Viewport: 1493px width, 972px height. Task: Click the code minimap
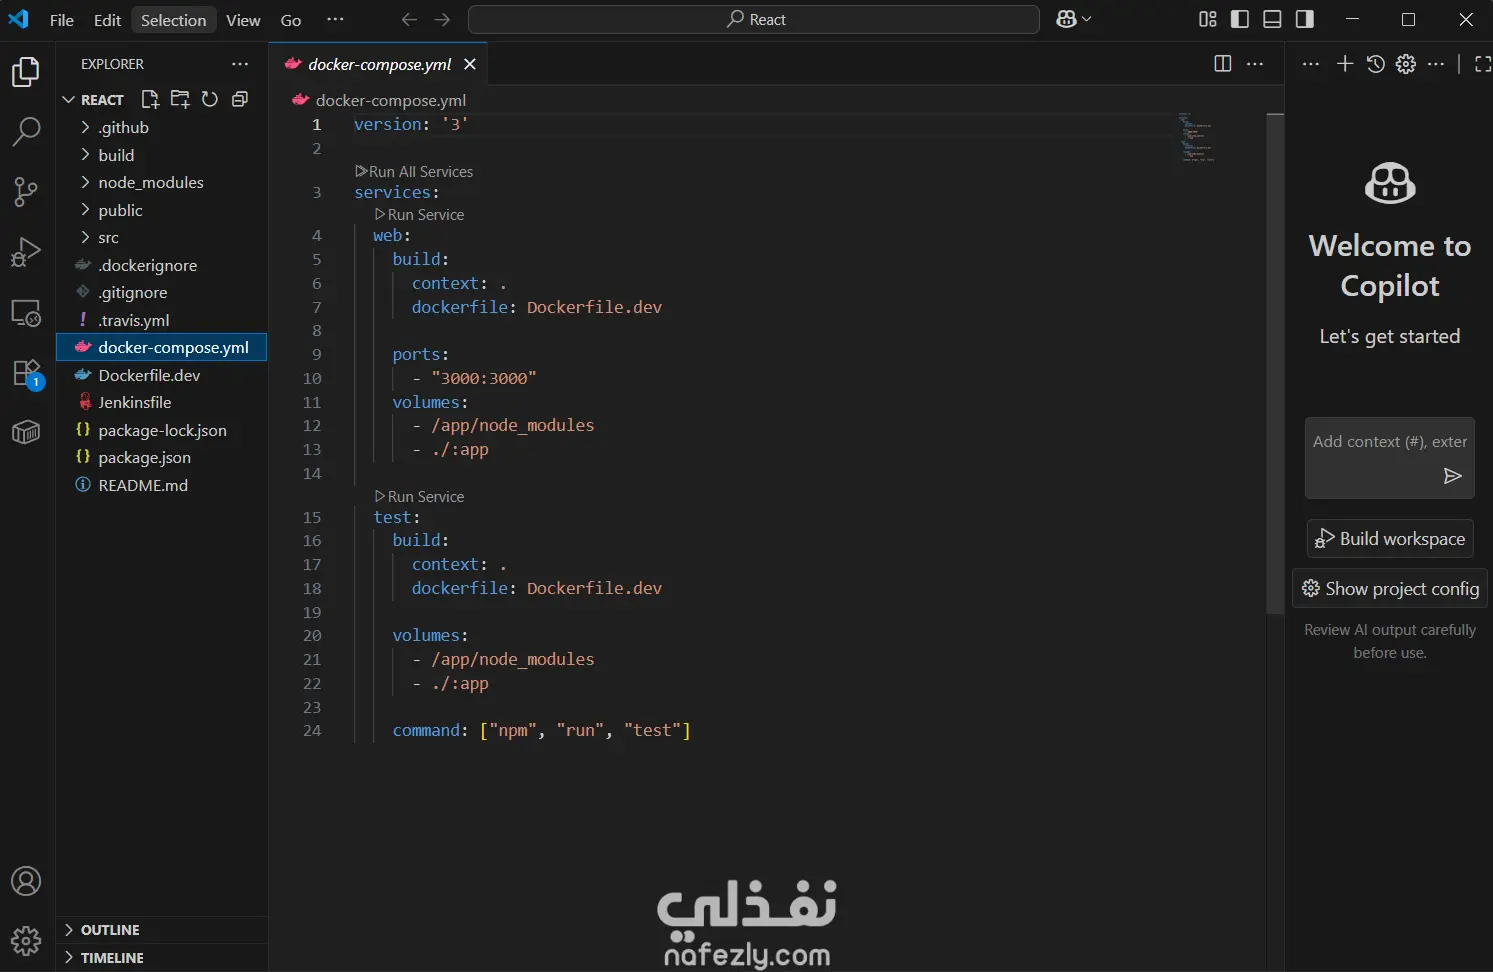[1197, 137]
